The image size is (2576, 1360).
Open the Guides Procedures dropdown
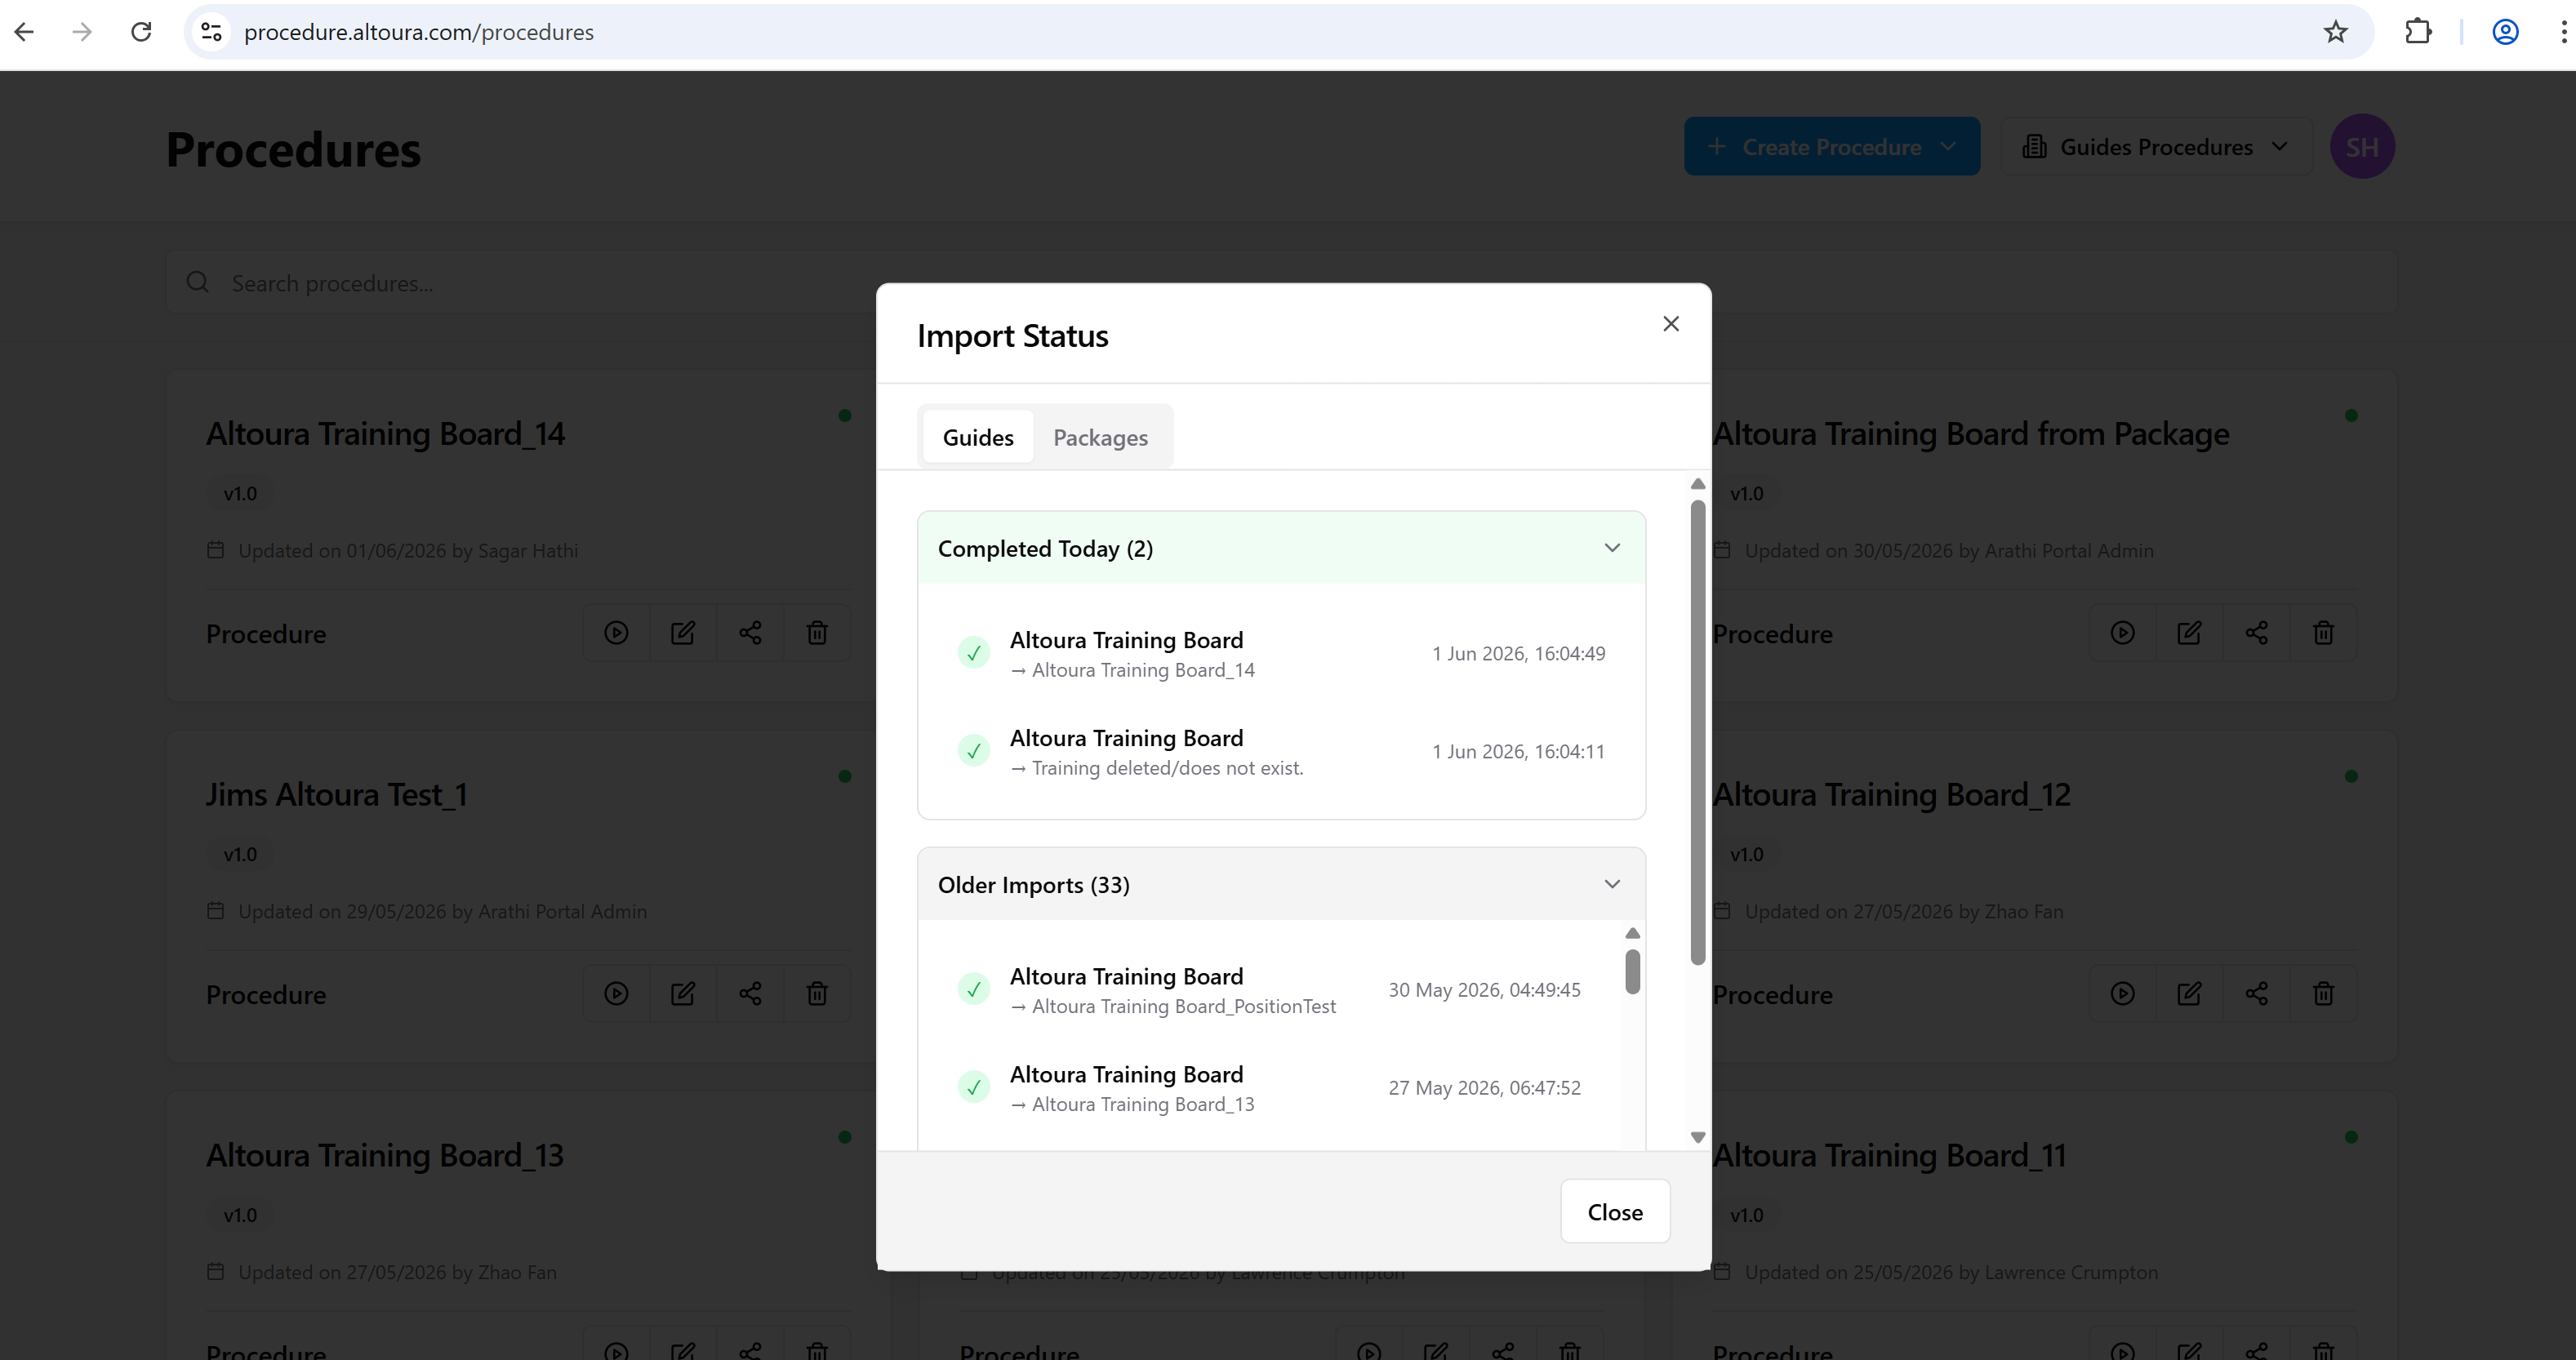2156,147
